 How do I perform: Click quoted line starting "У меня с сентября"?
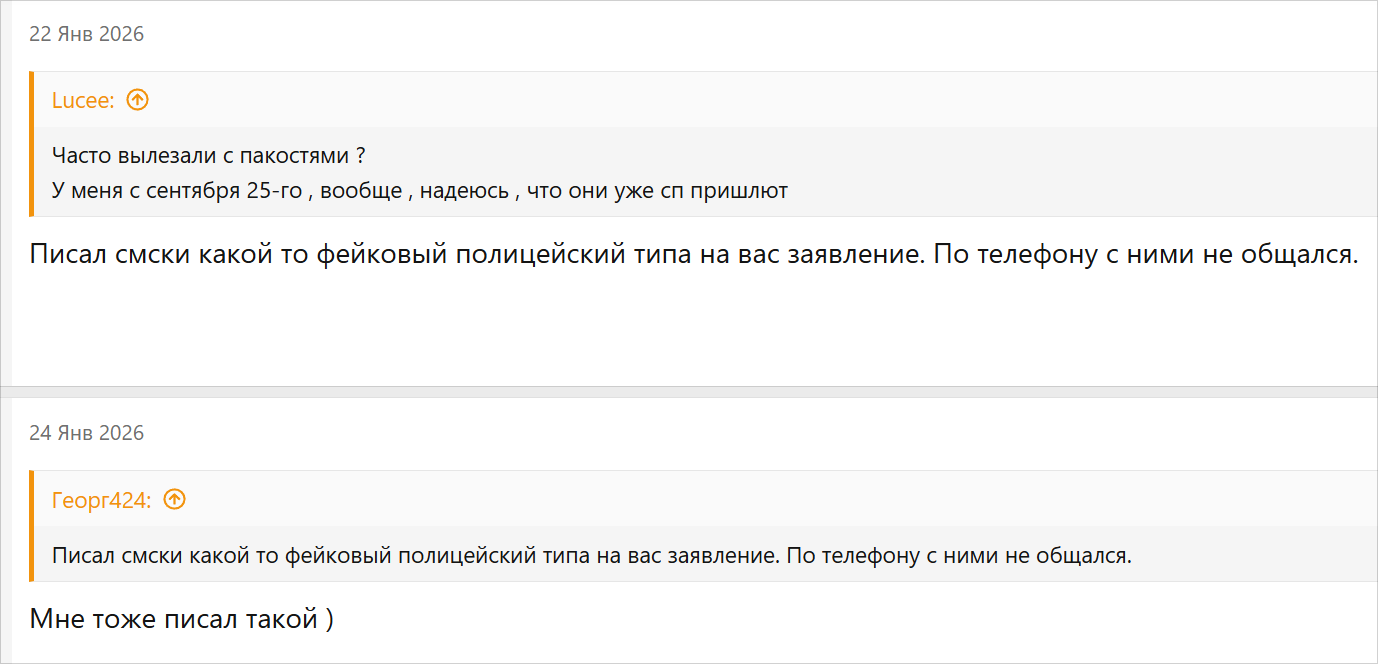[419, 191]
